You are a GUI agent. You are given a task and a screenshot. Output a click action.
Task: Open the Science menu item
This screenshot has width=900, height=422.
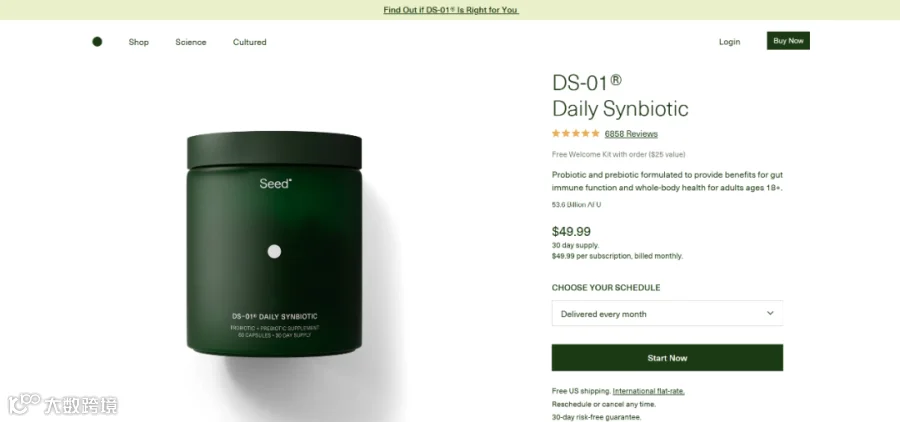point(191,42)
